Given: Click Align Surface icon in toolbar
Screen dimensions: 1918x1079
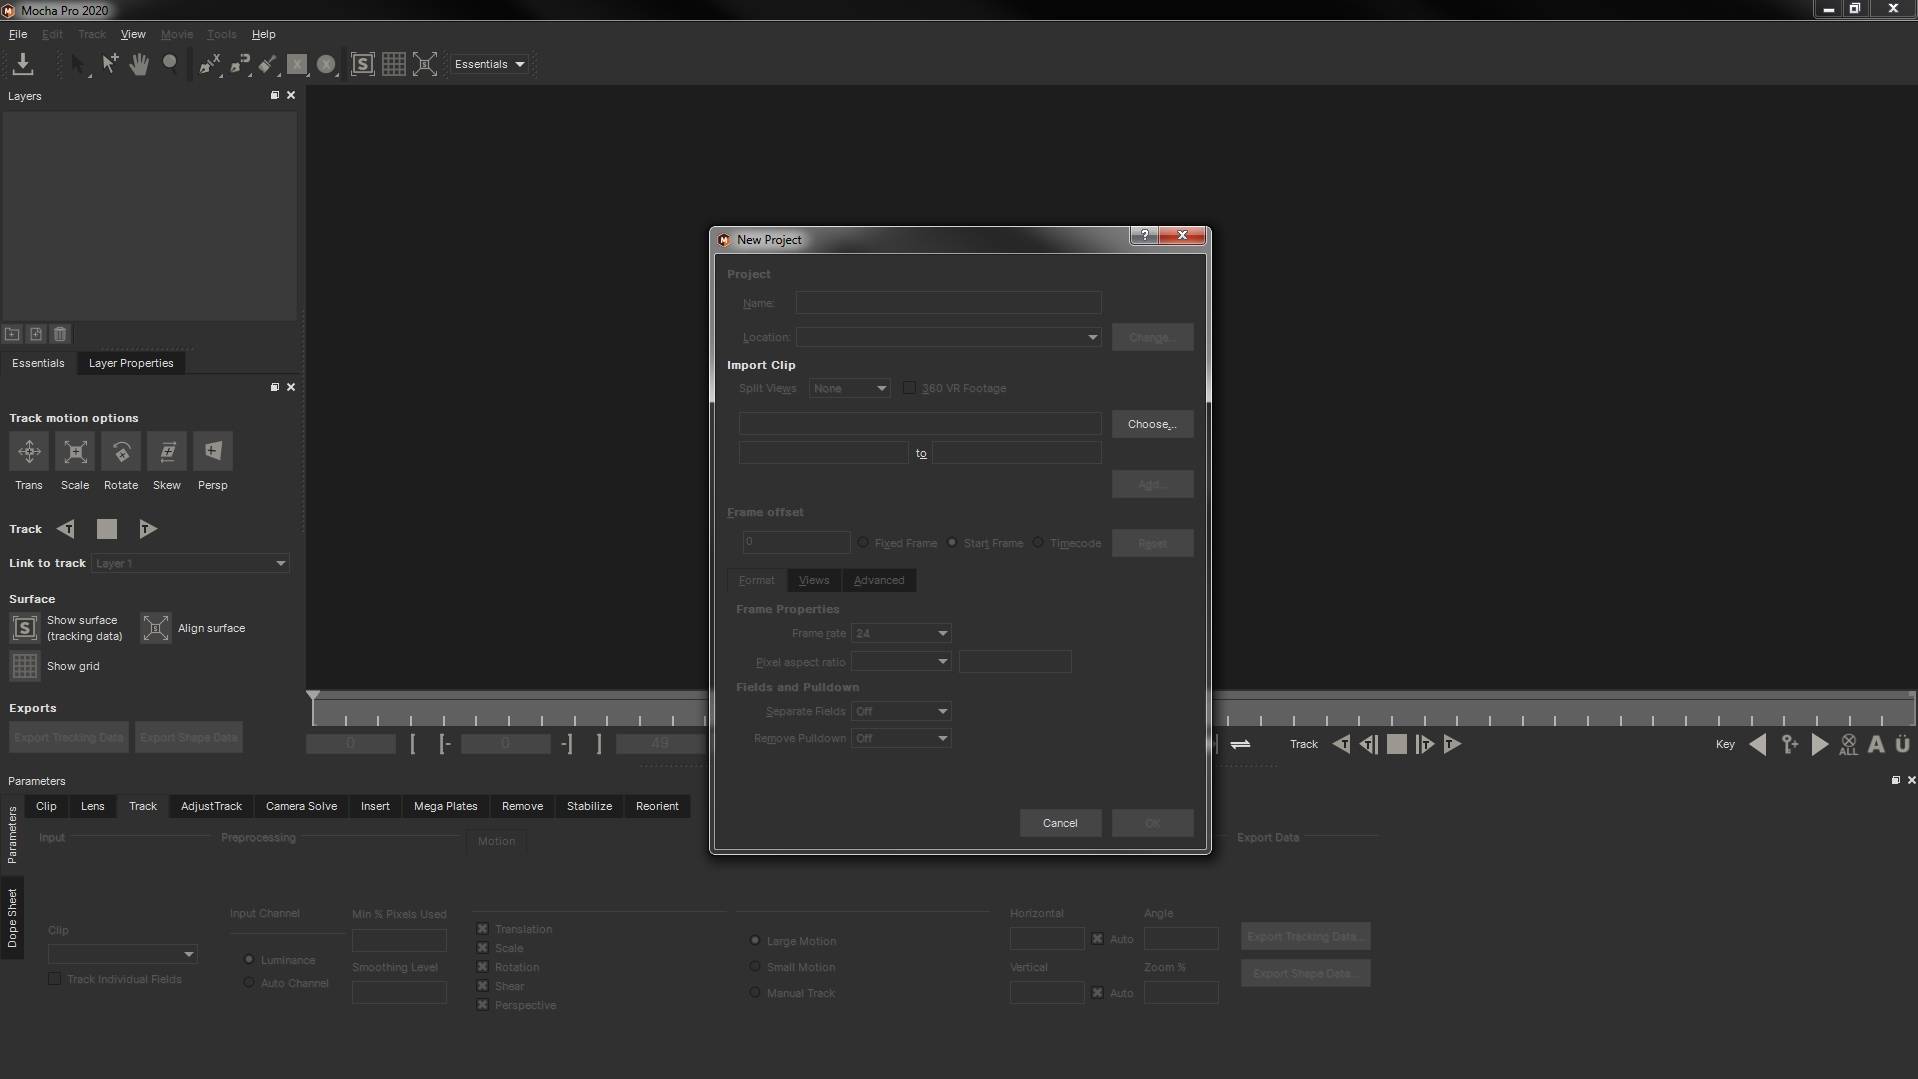Looking at the screenshot, I should pyautogui.click(x=425, y=64).
